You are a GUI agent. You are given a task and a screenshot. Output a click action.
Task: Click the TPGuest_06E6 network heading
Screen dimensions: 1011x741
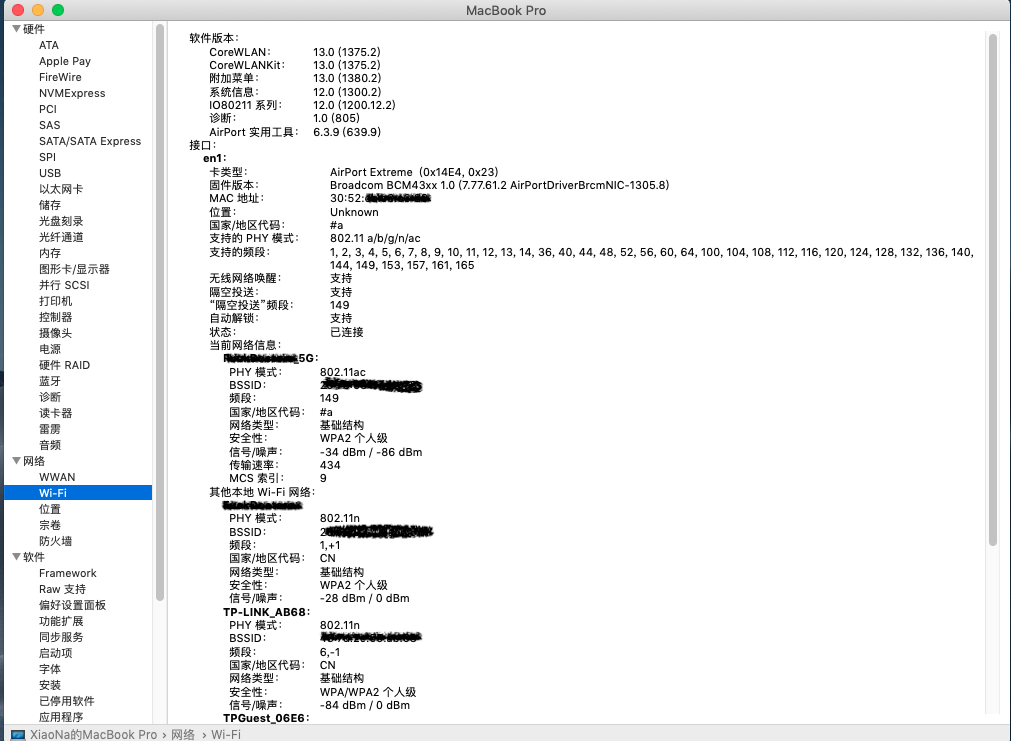click(266, 718)
